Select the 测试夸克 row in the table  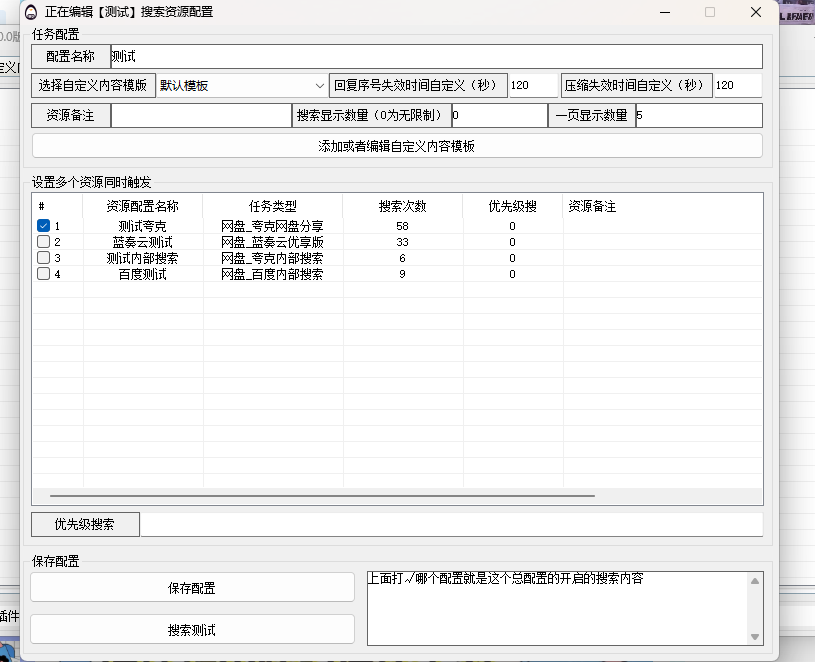pyautogui.click(x=140, y=225)
